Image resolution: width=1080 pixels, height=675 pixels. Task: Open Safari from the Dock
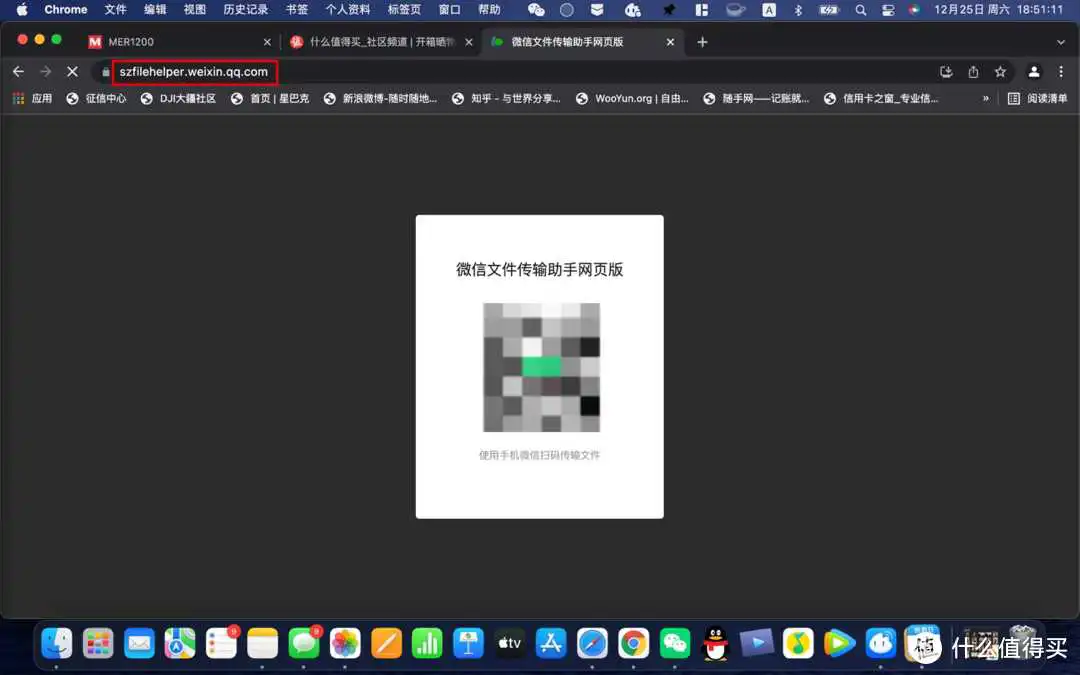pyautogui.click(x=592, y=644)
